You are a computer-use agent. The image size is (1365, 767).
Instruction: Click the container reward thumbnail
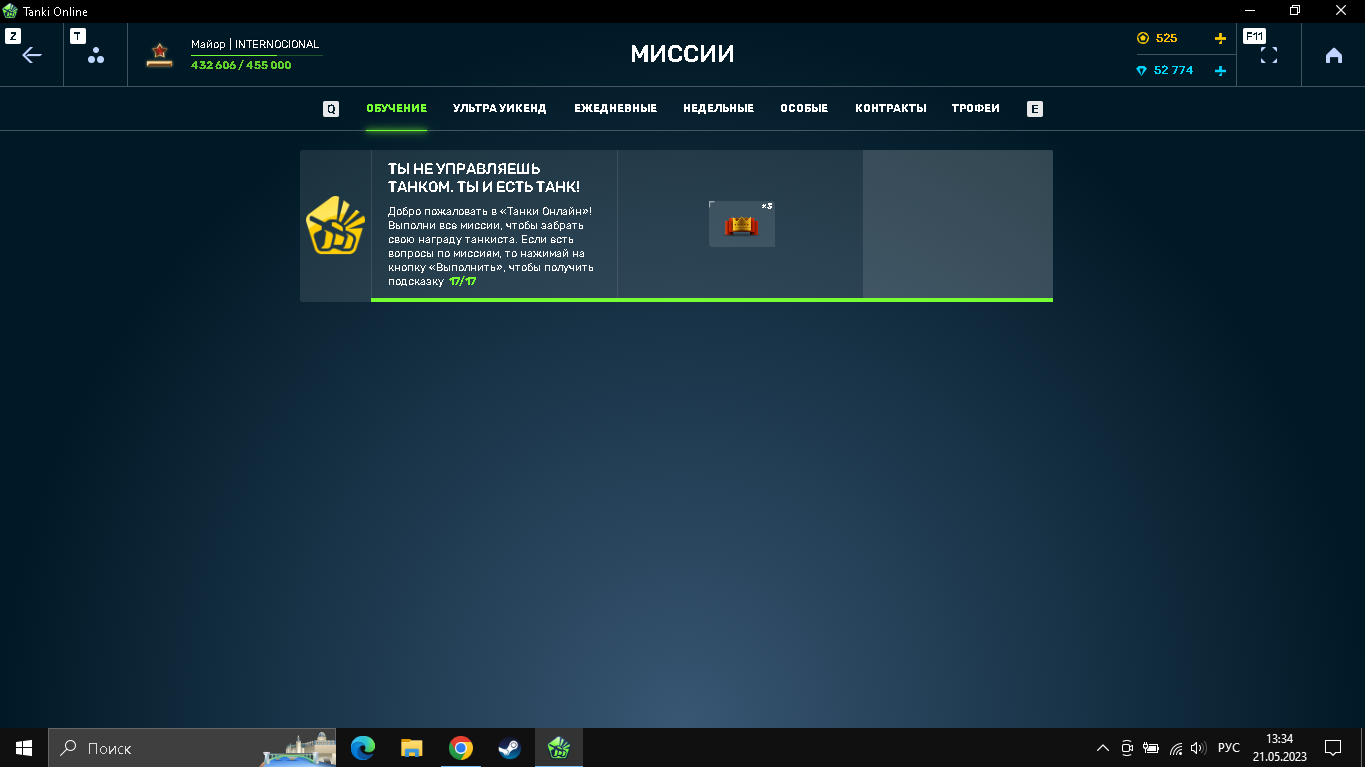pyautogui.click(x=742, y=224)
